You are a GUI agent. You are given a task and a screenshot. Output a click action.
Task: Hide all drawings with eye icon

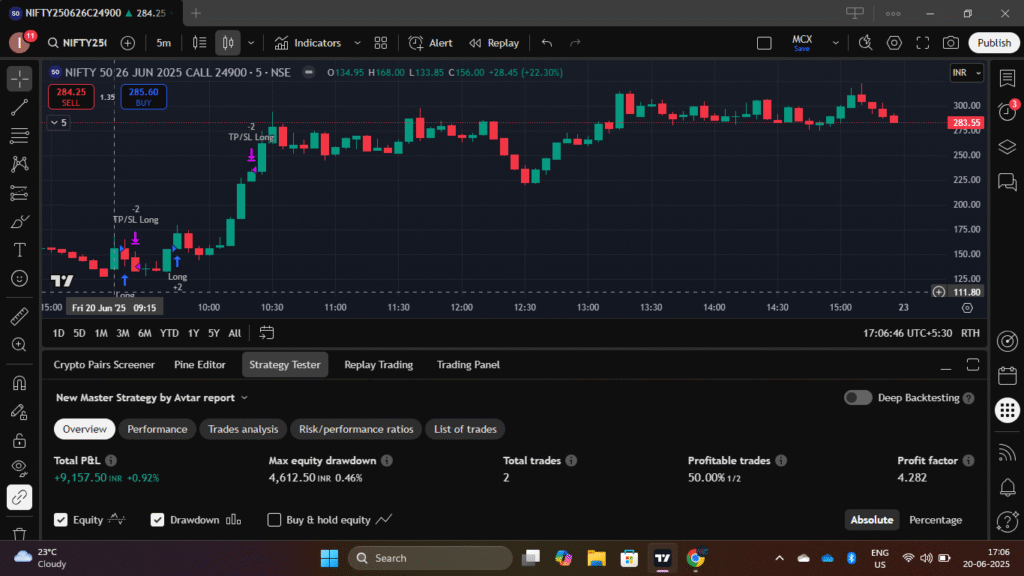click(x=20, y=468)
